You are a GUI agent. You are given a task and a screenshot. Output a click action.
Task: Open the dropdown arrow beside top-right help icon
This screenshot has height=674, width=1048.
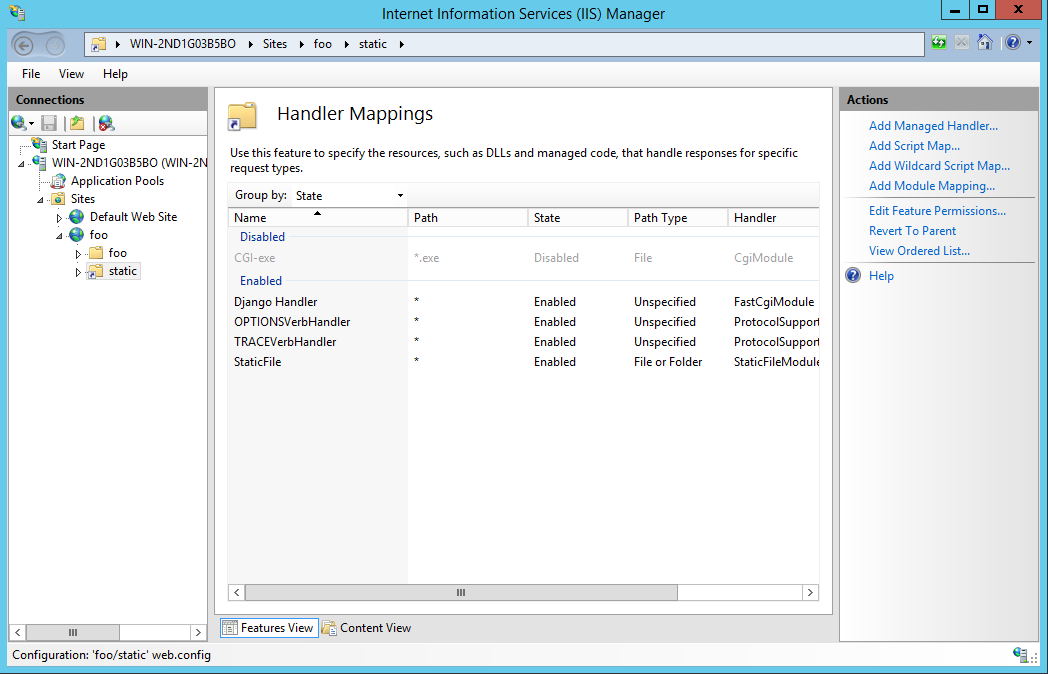pos(1029,43)
